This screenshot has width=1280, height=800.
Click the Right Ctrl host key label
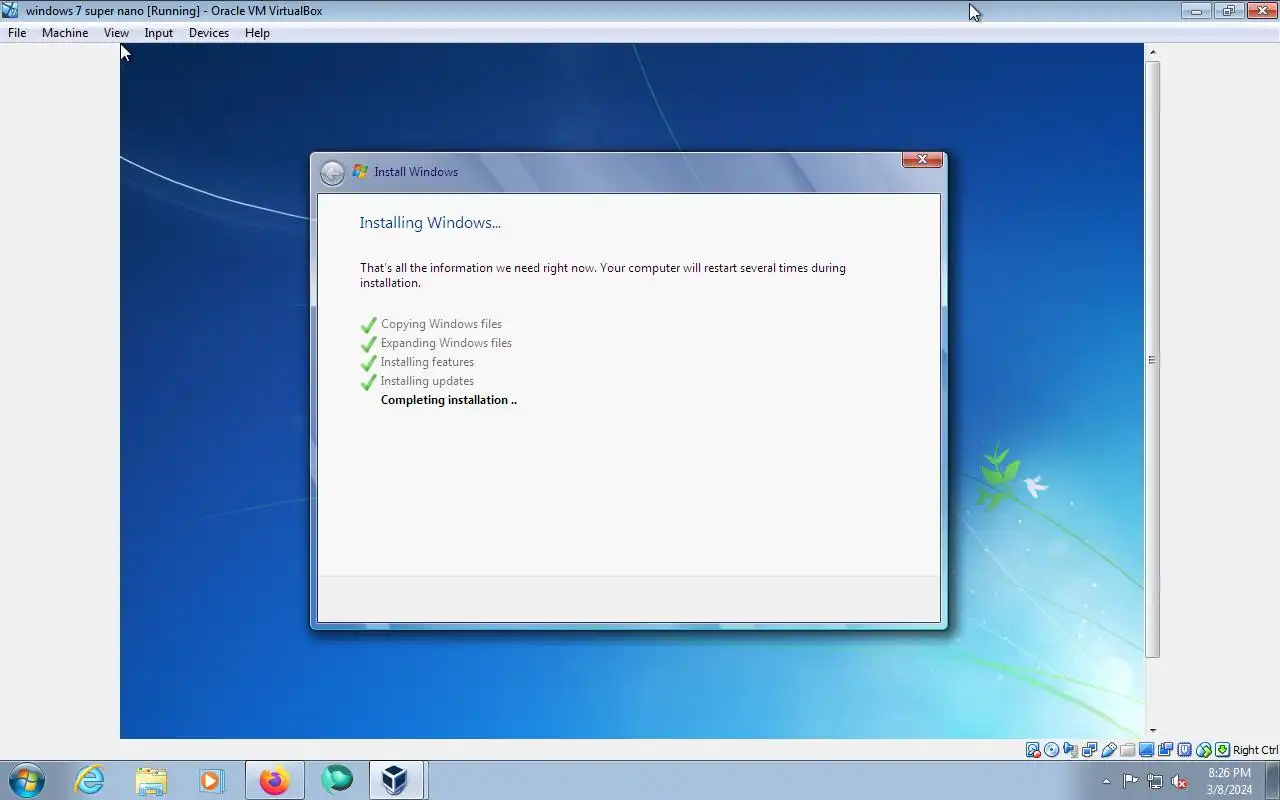1255,750
